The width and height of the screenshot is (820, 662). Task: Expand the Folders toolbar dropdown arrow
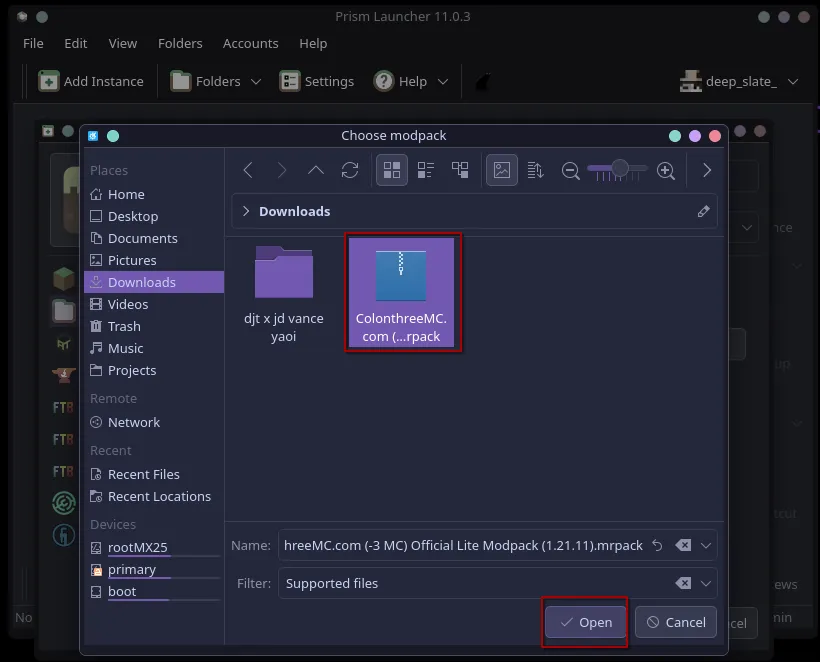[x=256, y=82]
